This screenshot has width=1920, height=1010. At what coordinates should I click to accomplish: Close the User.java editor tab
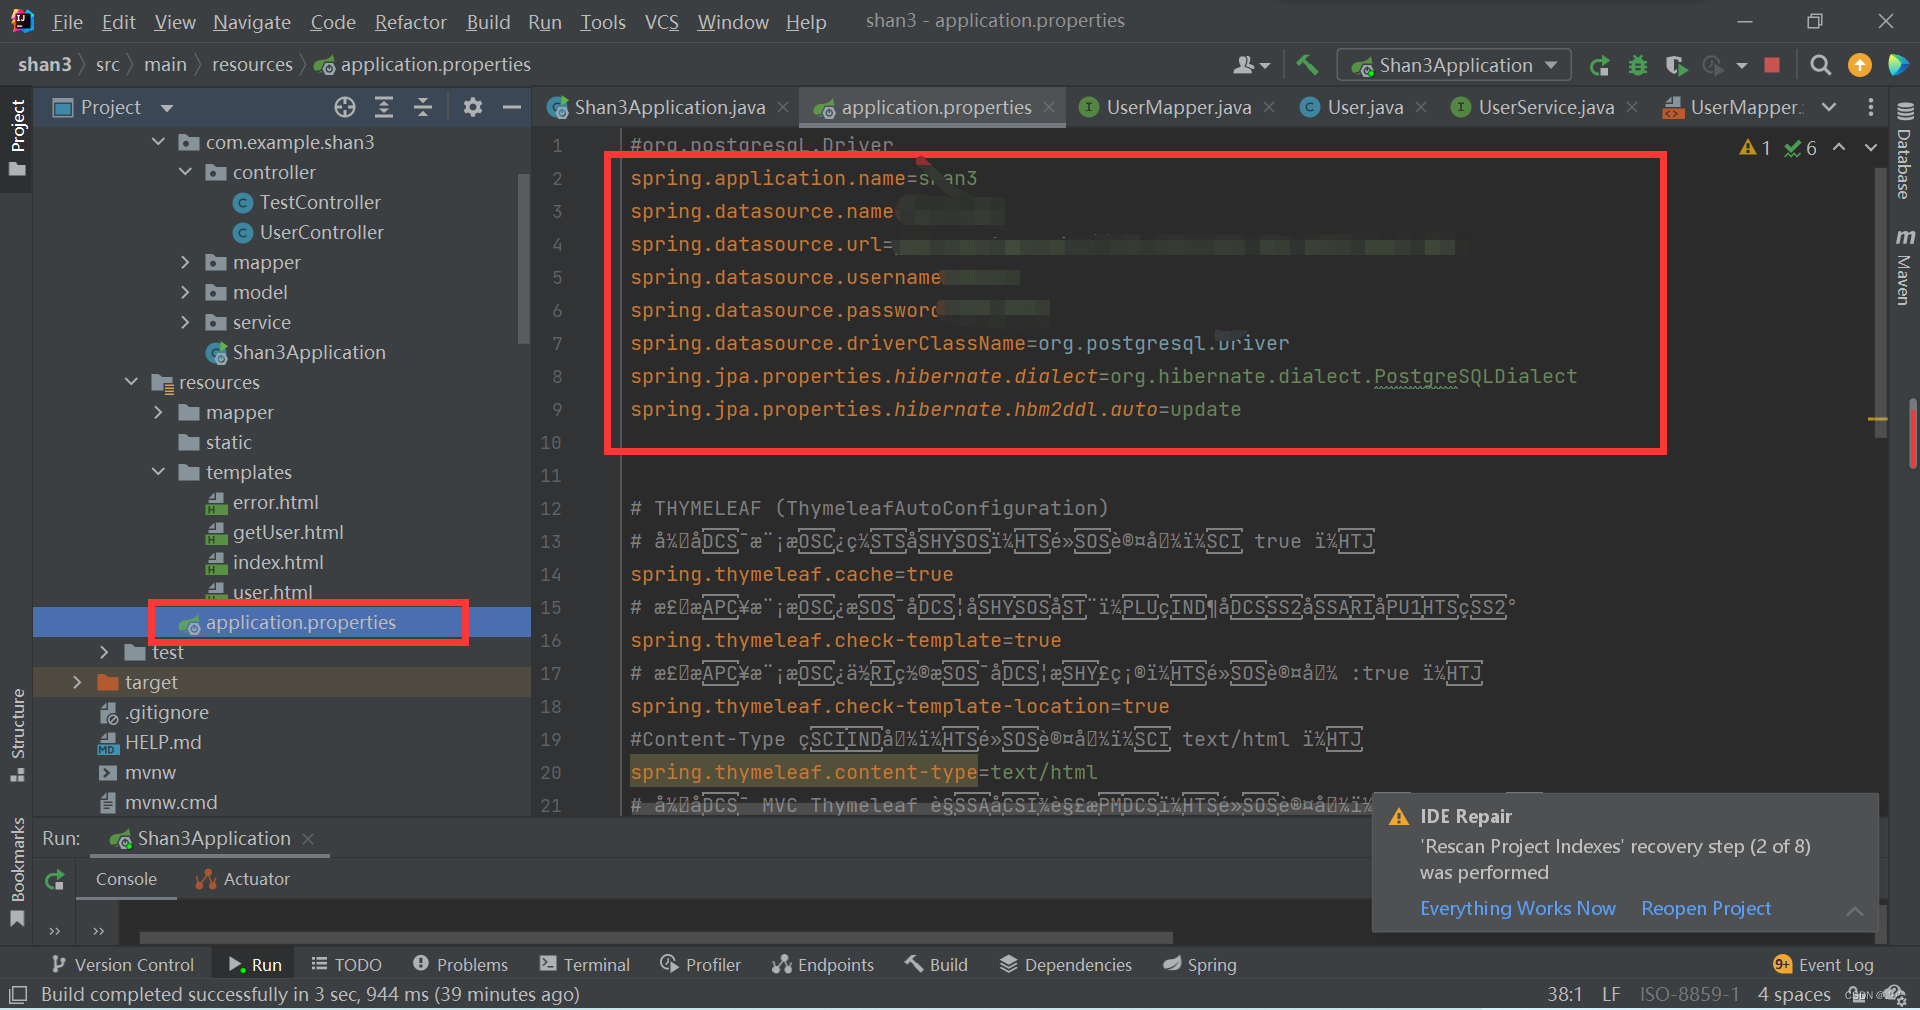click(1421, 107)
